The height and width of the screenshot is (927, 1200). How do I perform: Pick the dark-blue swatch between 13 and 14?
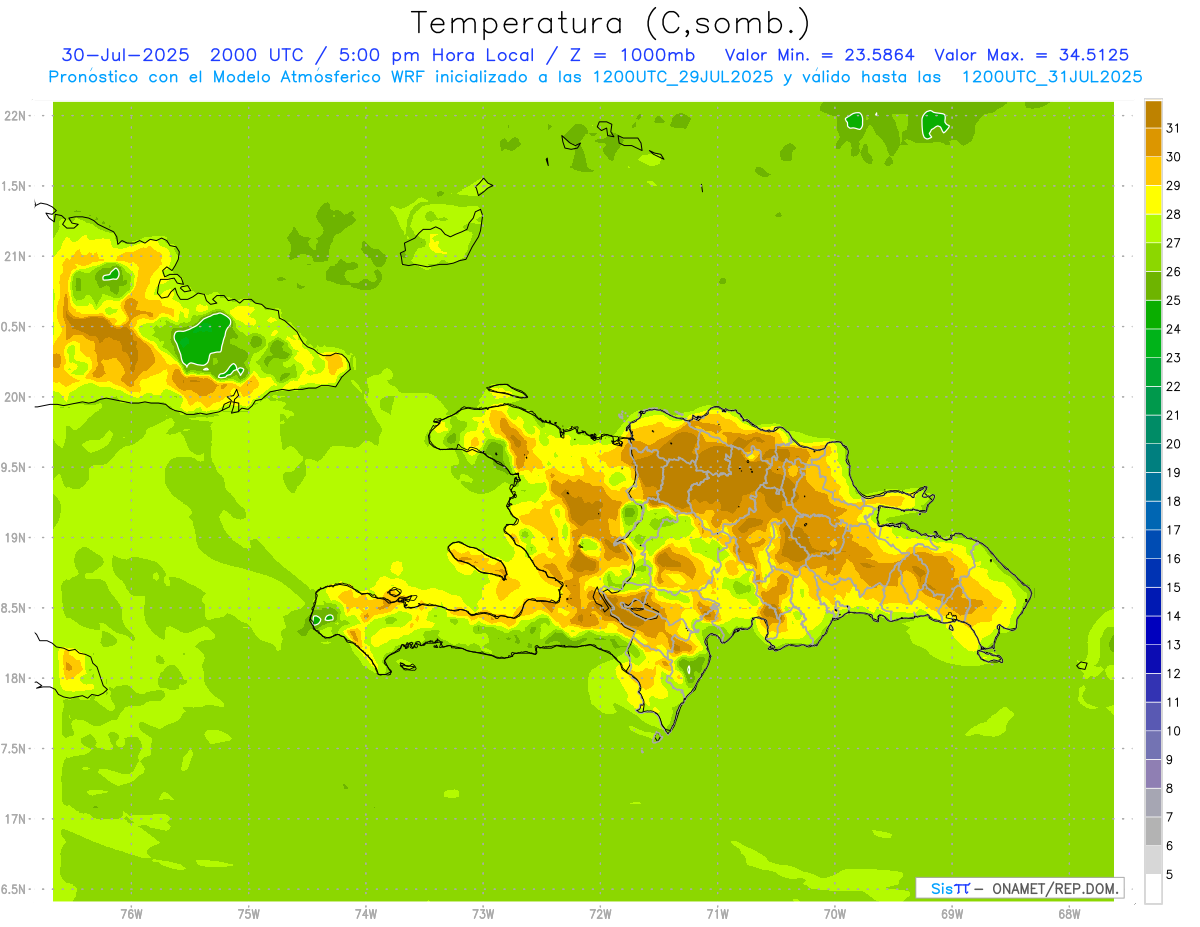(1153, 630)
